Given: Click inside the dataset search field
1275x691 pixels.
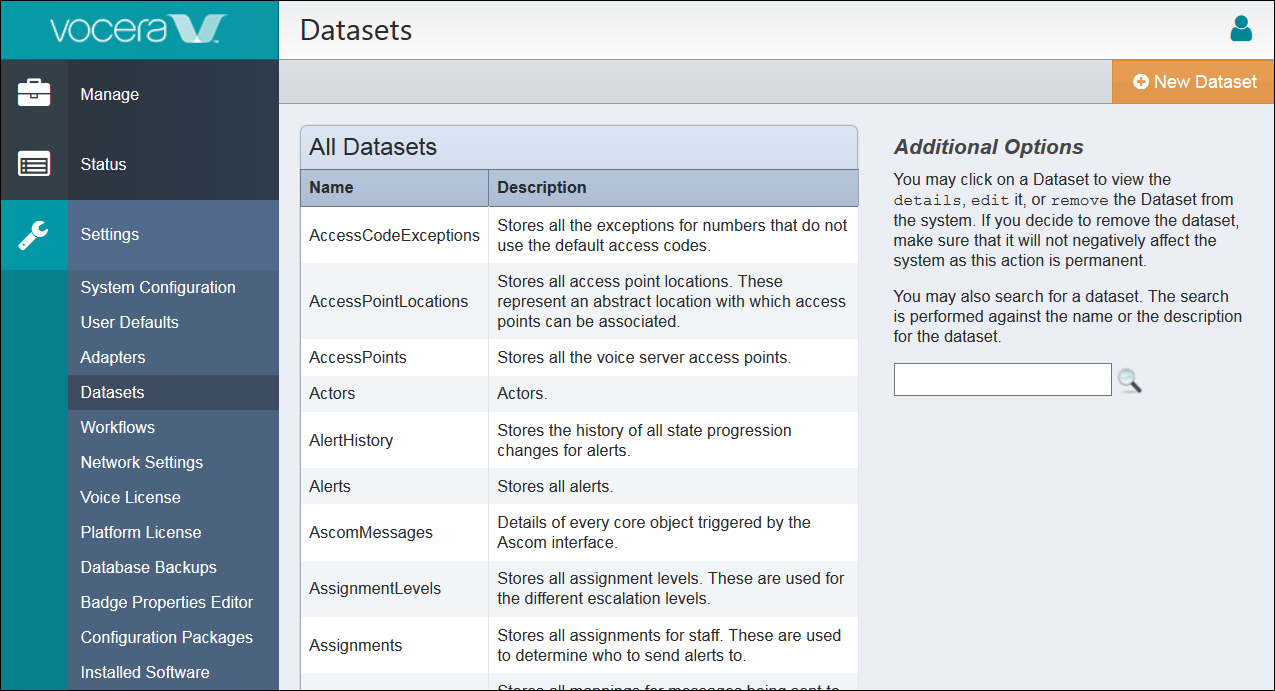Looking at the screenshot, I should (1002, 379).
